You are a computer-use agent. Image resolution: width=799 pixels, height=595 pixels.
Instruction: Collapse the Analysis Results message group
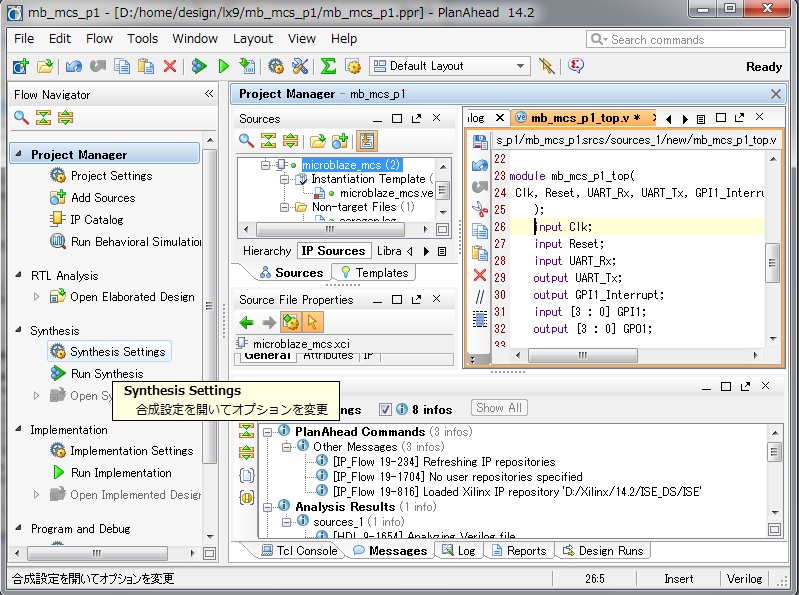[267, 507]
